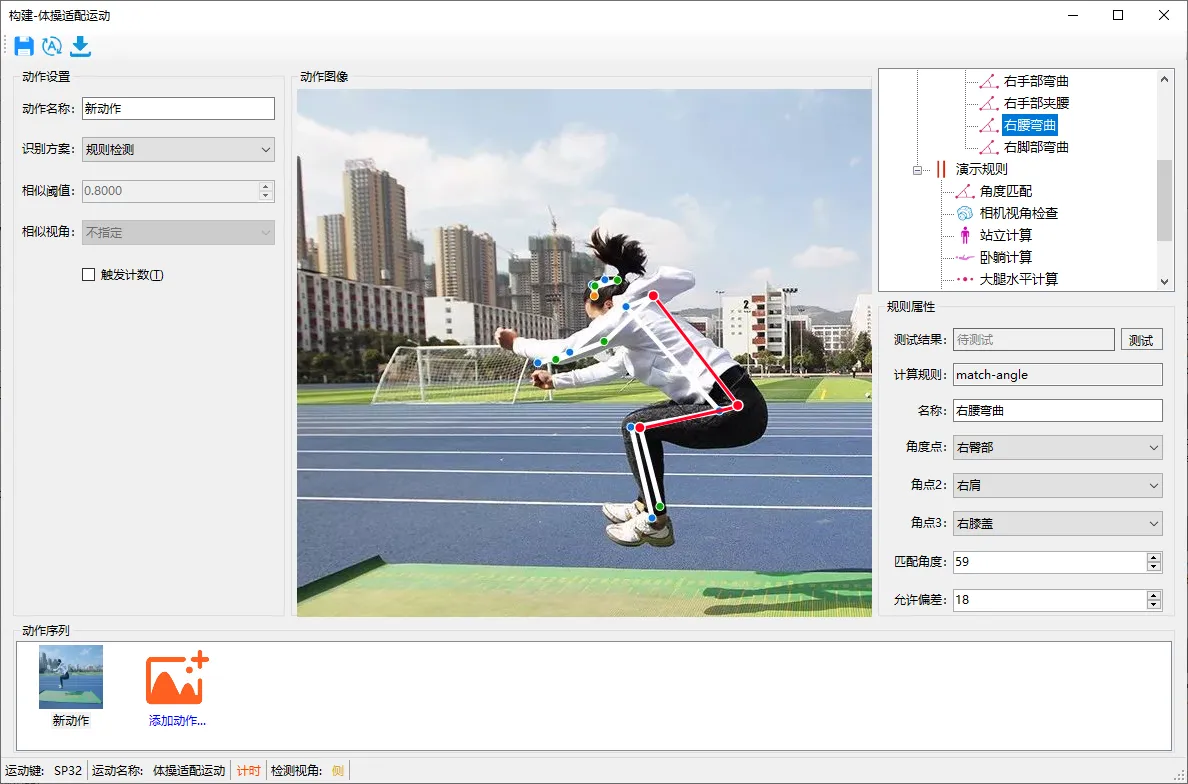Image resolution: width=1188 pixels, height=784 pixels.
Task: Click the 允许偏差 field showing 18
Action: coord(1049,600)
